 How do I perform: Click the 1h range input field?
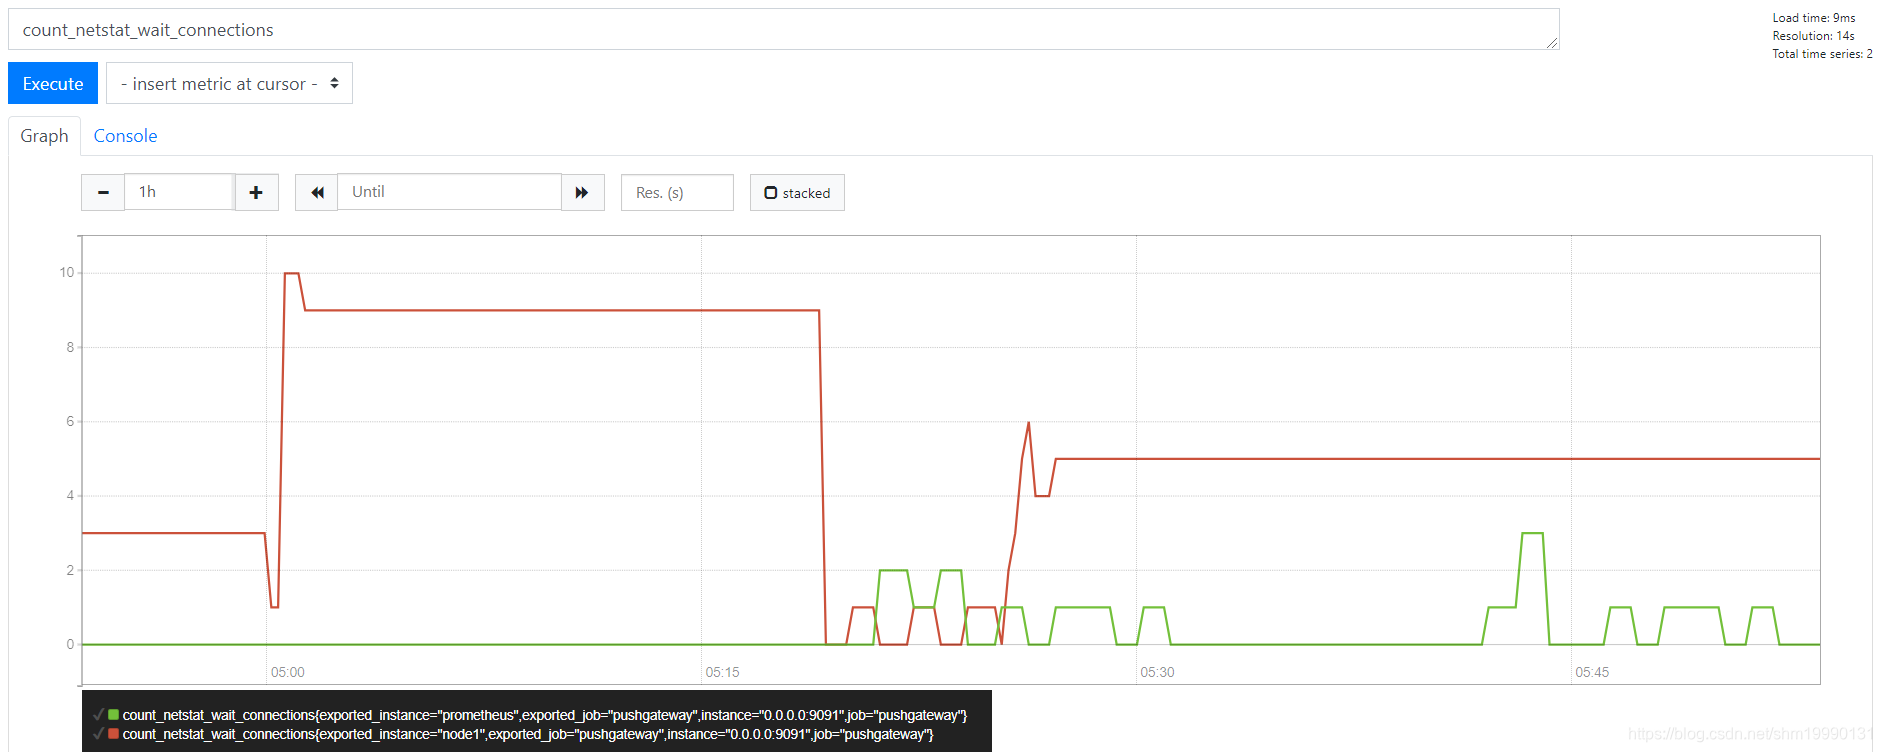pos(179,192)
